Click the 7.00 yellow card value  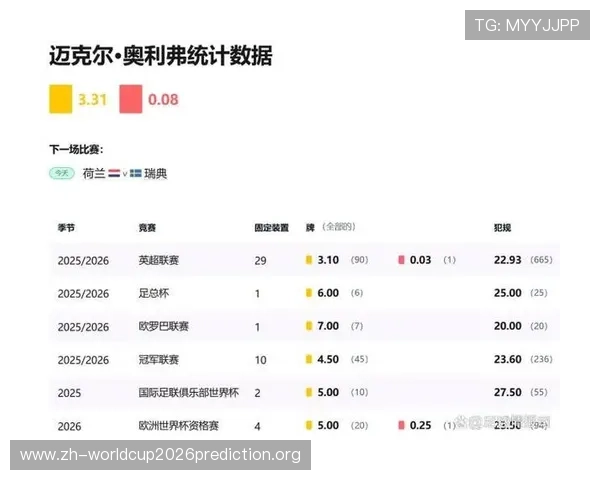[328, 326]
